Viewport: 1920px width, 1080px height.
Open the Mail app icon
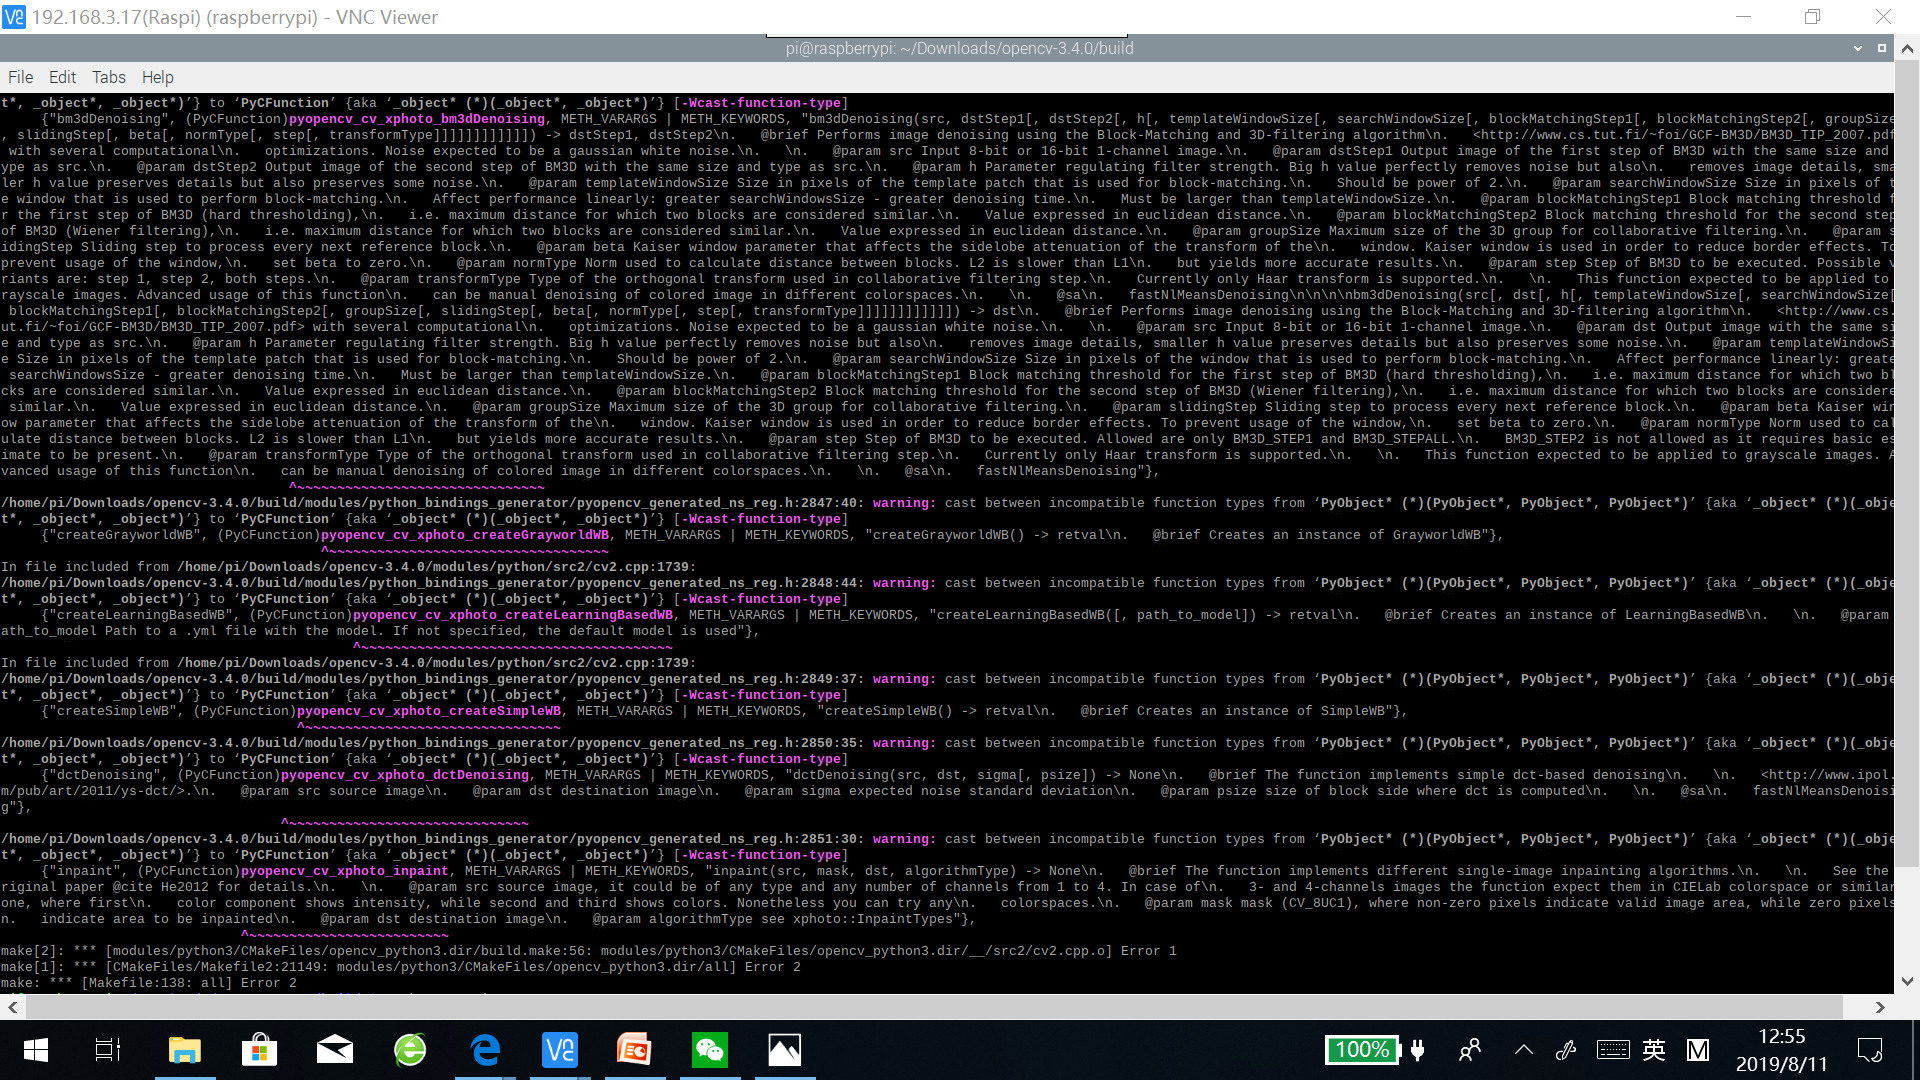click(x=334, y=1050)
